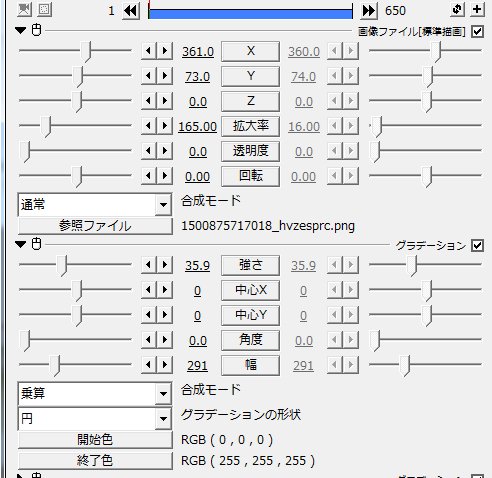
Task: Decrease left 透明度 value with left arrow
Action: pyautogui.click(x=148, y=151)
